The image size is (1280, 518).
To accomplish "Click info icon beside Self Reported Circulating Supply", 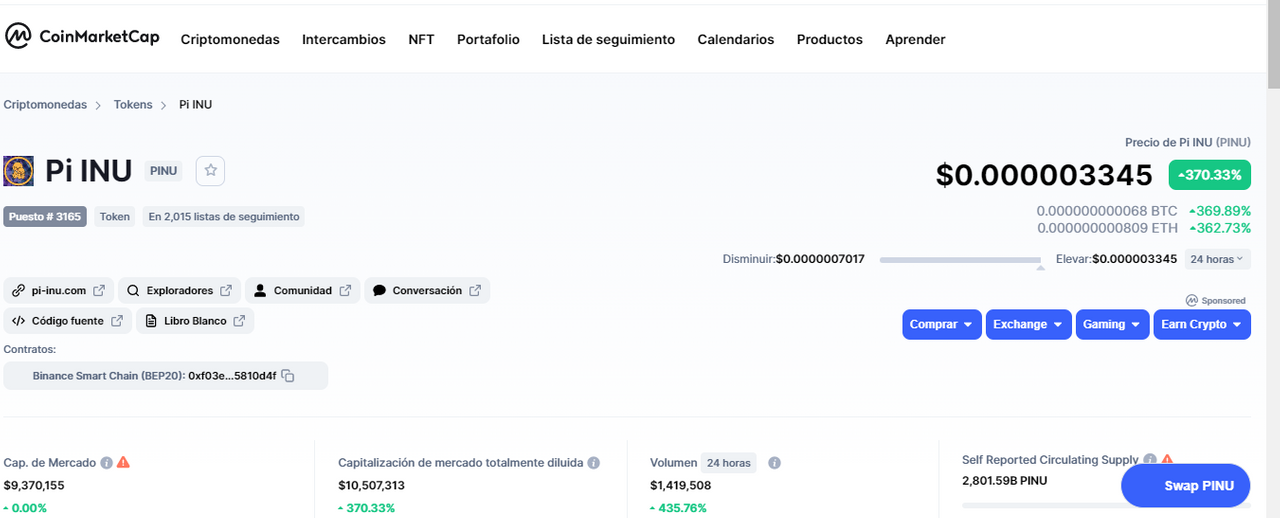I will pyautogui.click(x=1150, y=460).
